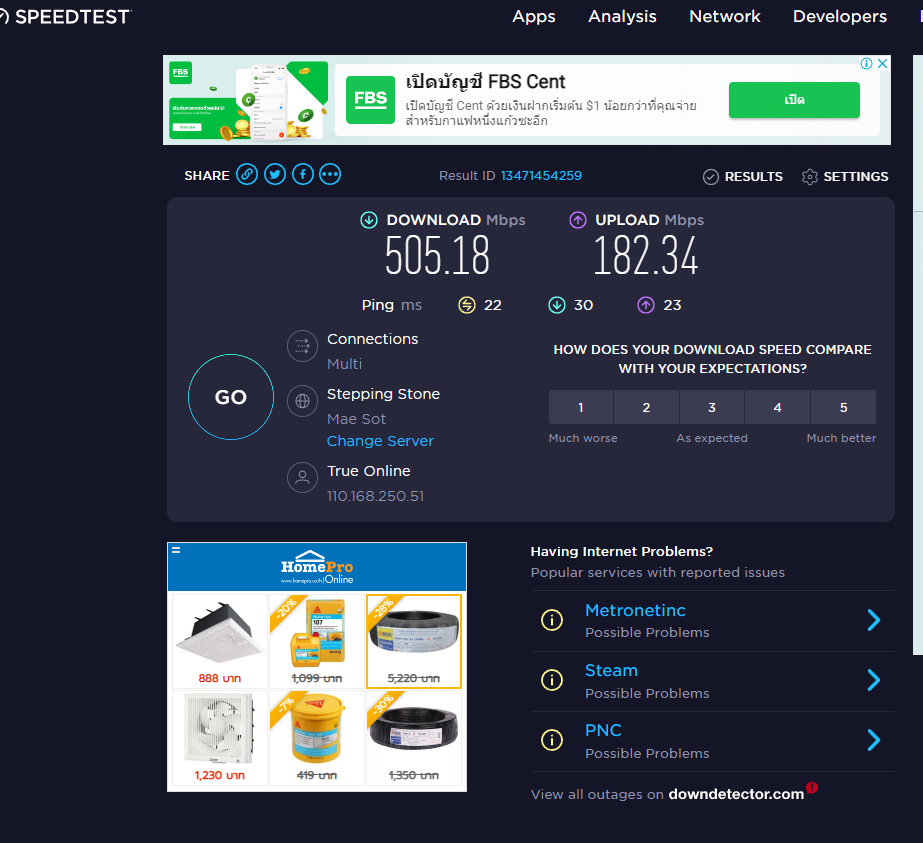Start test with GO button
Screen dimensions: 923x843
pos(231,397)
